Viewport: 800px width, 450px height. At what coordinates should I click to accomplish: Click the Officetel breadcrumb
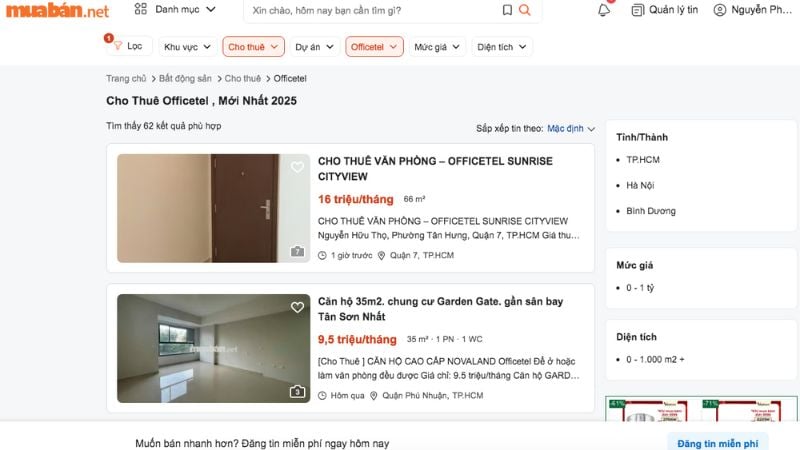[x=290, y=79]
